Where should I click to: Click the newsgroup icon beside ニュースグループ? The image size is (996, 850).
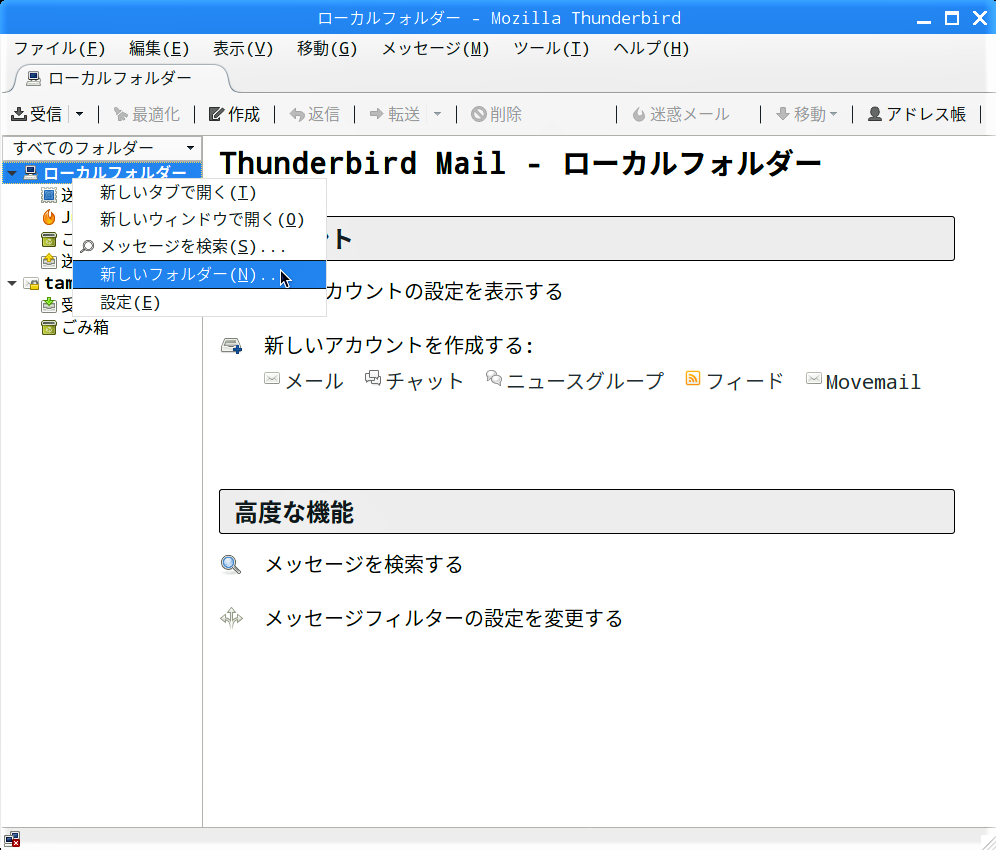click(494, 379)
